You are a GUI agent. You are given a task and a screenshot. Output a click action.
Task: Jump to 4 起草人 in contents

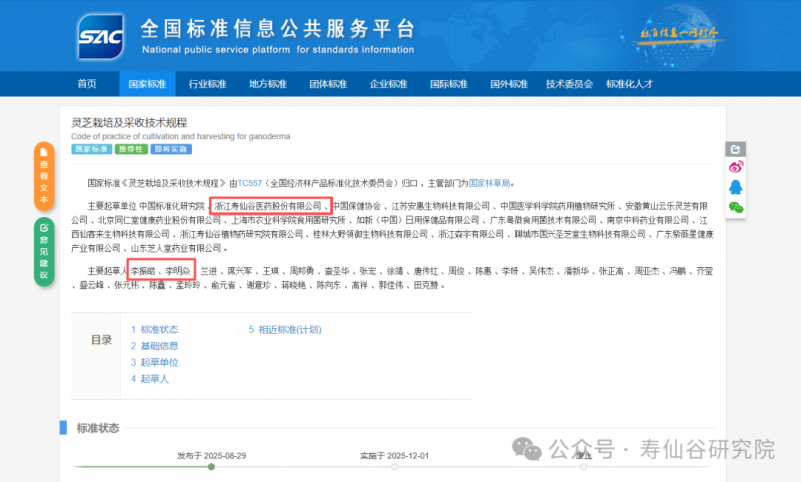[150, 378]
